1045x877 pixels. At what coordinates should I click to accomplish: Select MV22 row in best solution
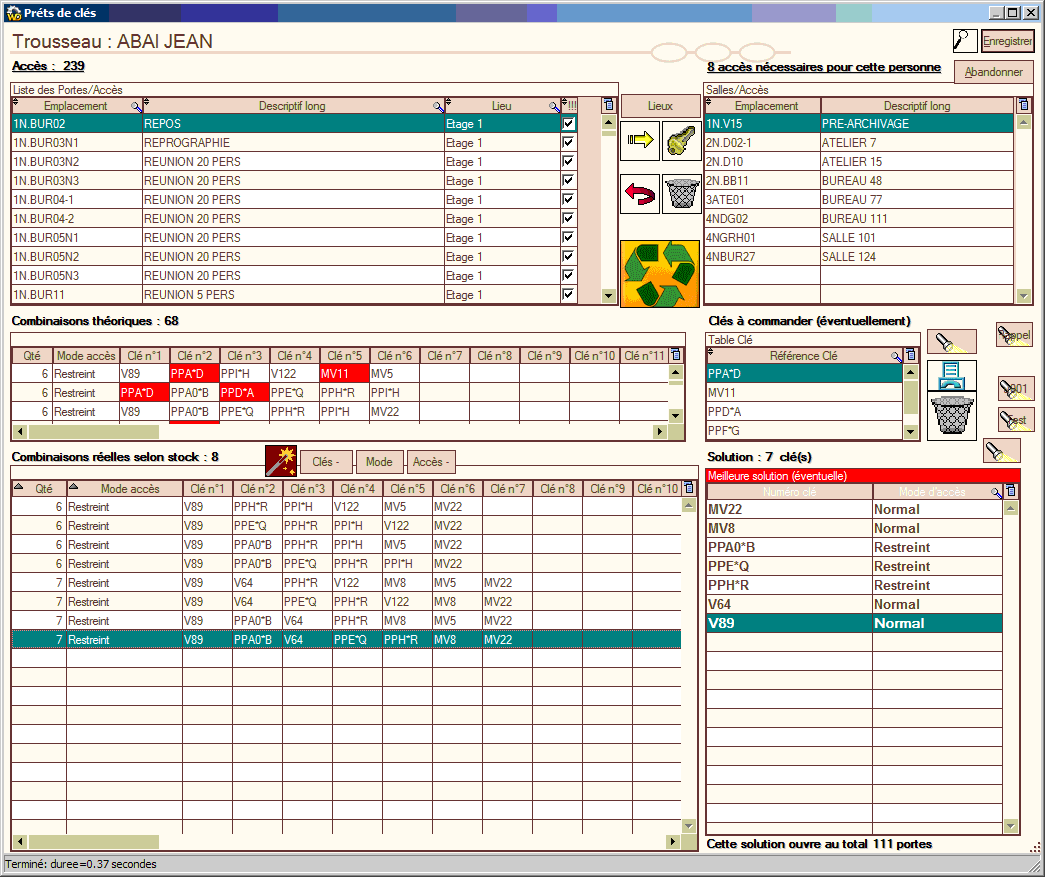pos(854,509)
